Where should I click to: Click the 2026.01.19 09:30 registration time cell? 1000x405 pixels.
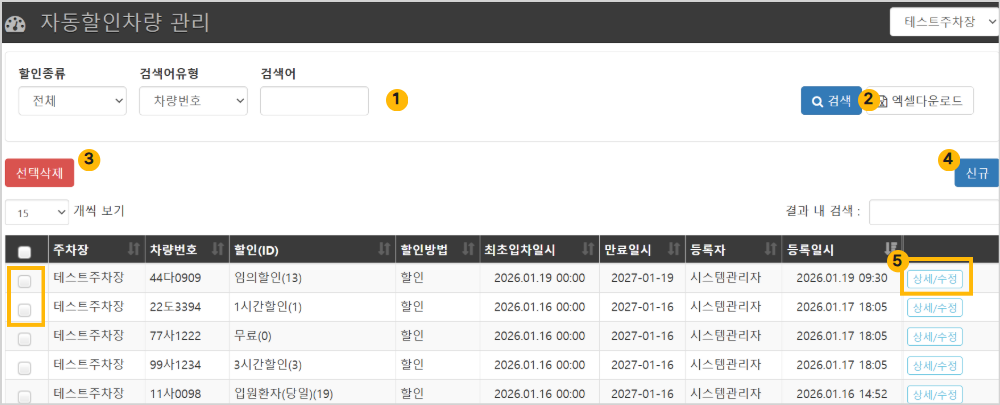[842, 278]
